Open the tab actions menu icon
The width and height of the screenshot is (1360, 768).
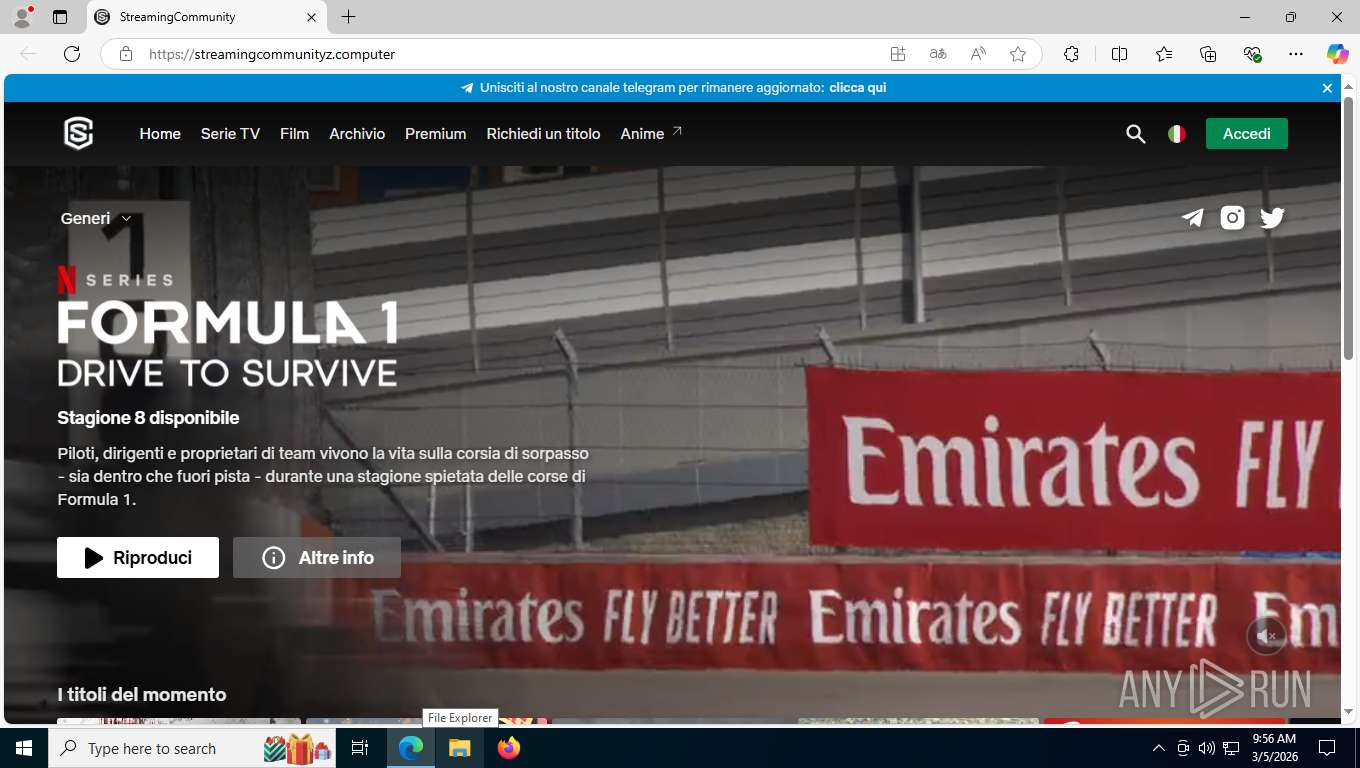pyautogui.click(x=60, y=17)
